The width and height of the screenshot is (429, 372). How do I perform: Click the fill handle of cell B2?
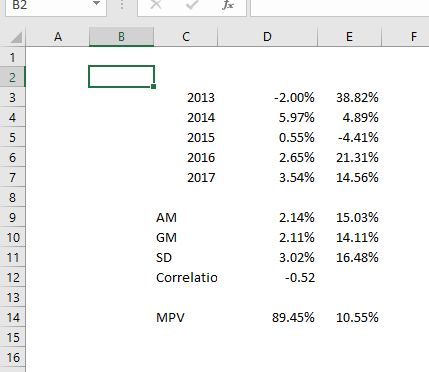pos(153,87)
